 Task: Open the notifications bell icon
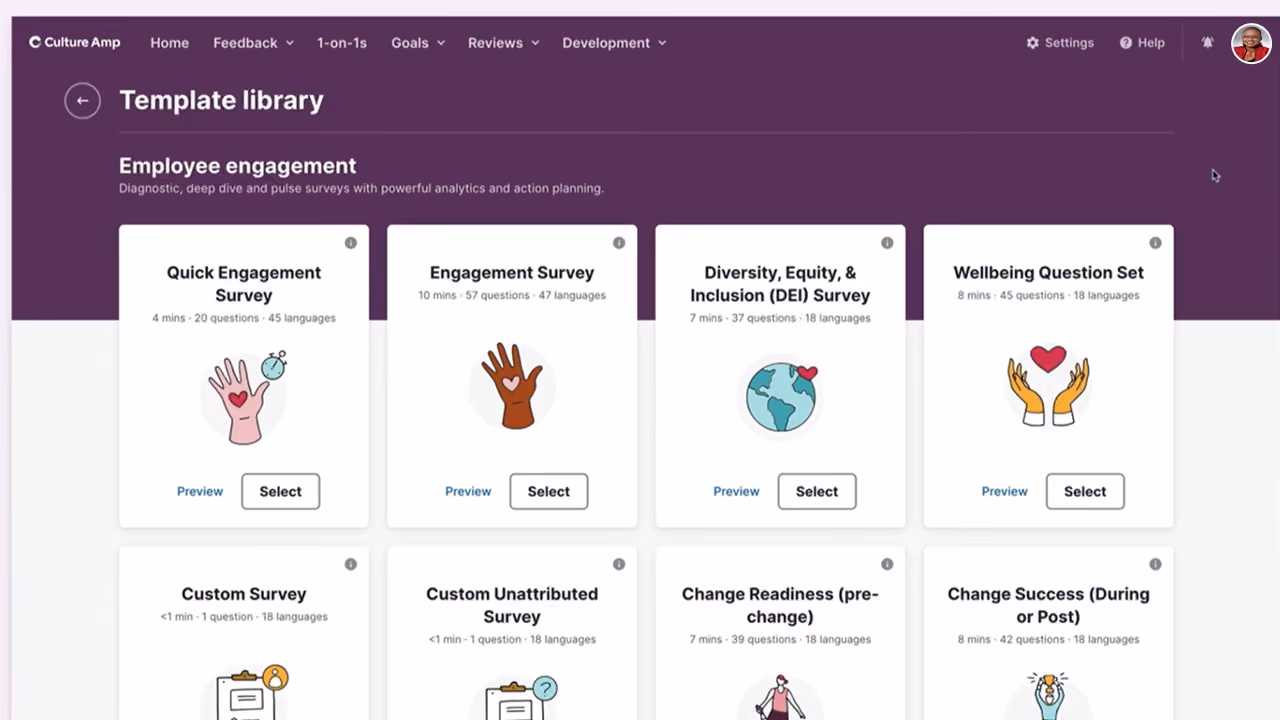click(1208, 43)
